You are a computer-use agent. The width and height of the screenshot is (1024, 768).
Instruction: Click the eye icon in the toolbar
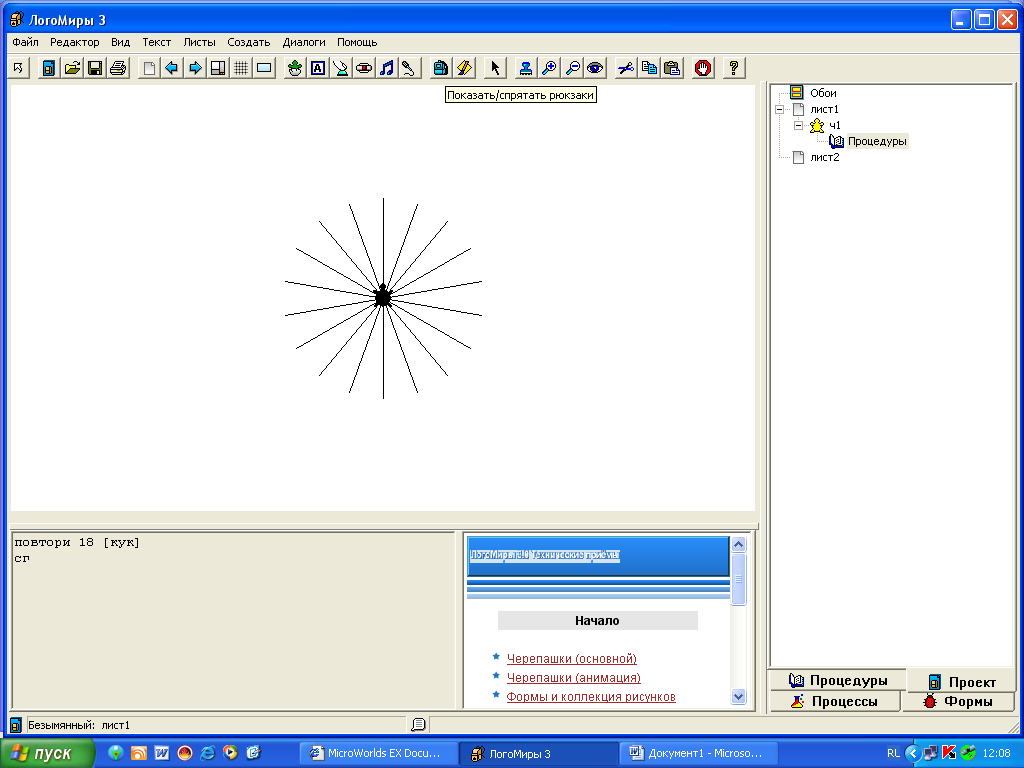595,68
